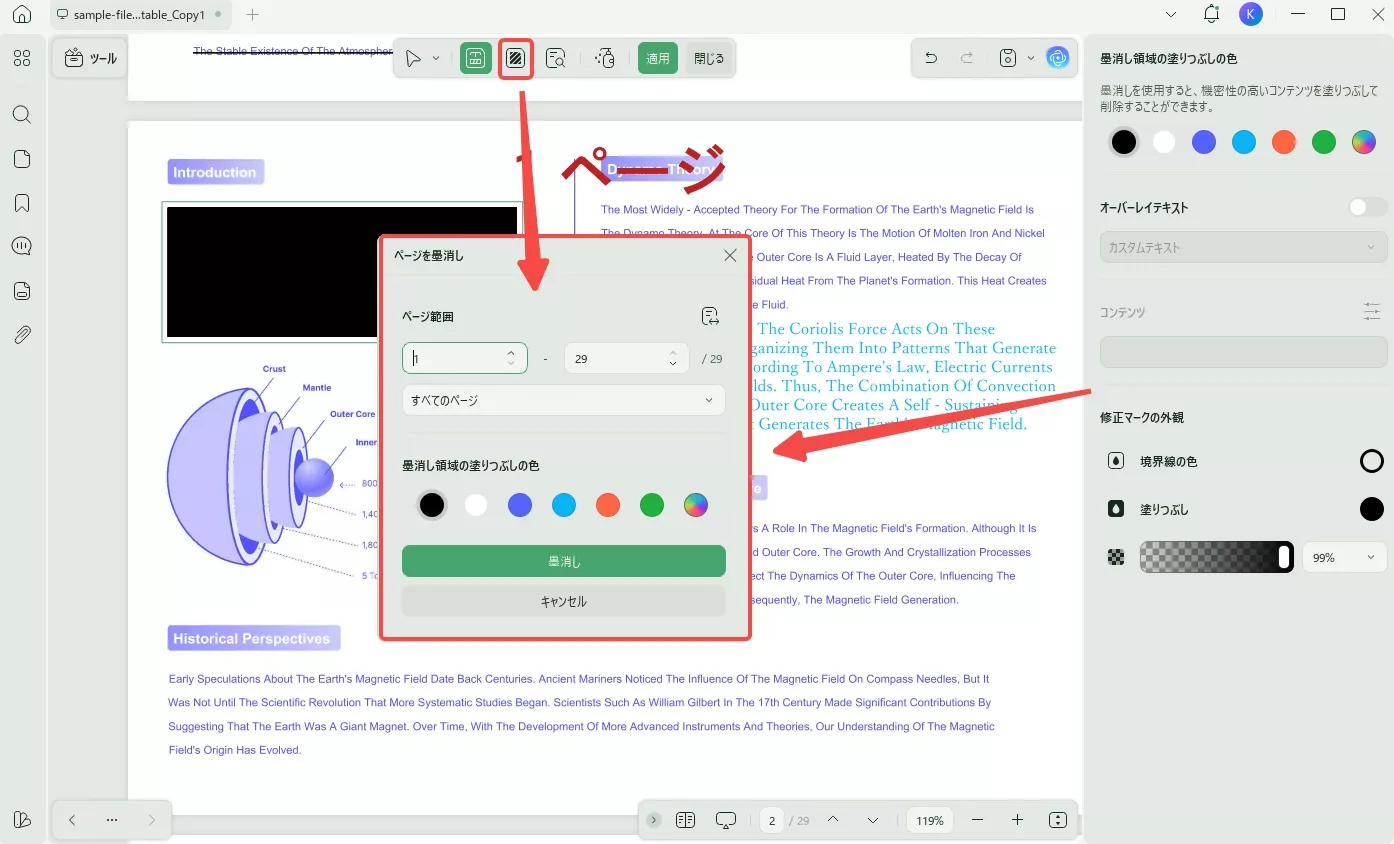
Task: Open the すべてのページ dropdown
Action: click(x=563, y=399)
